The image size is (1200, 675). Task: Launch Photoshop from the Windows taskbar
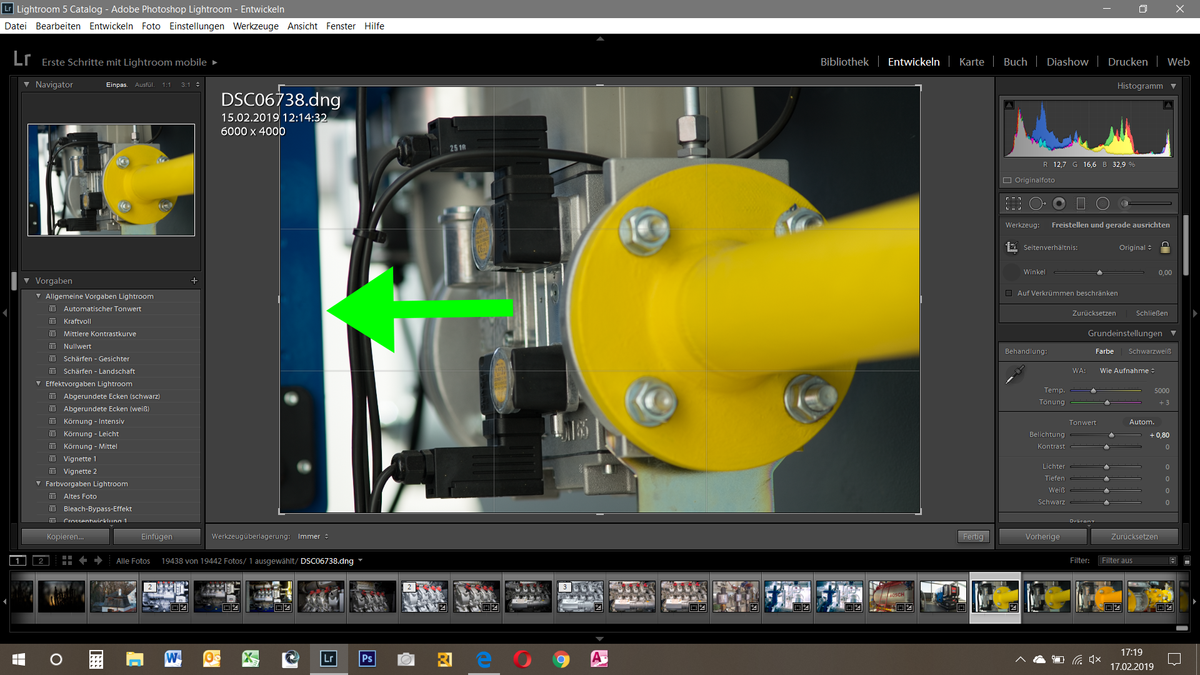pos(367,659)
